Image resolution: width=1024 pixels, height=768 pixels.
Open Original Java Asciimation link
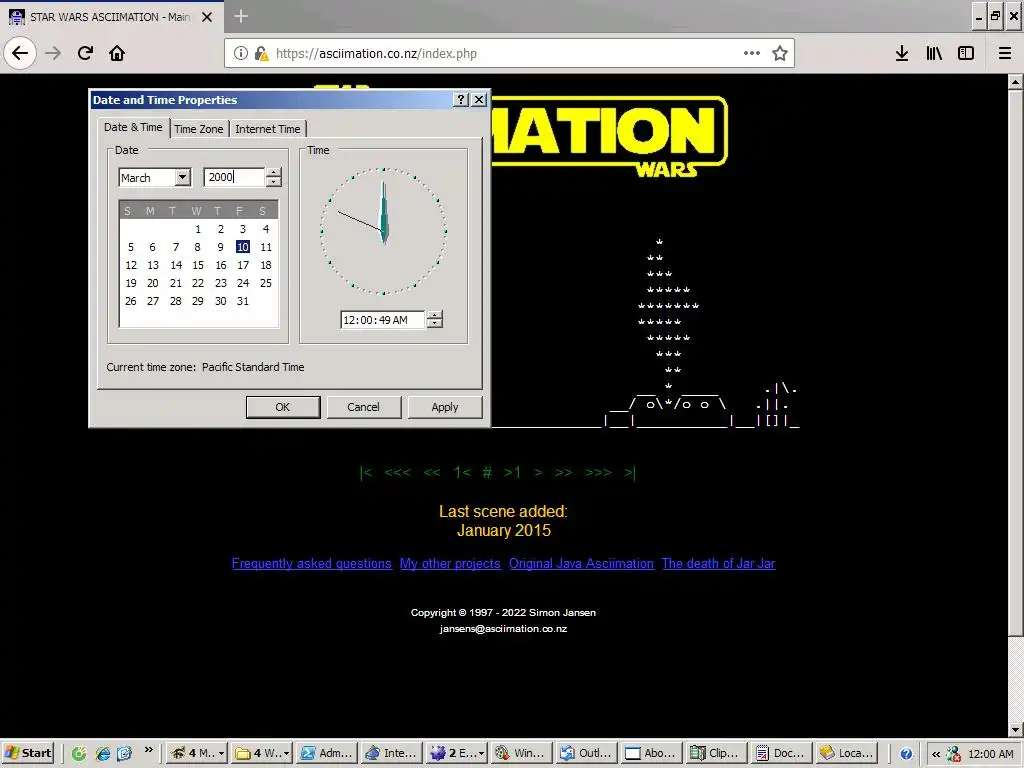[581, 564]
